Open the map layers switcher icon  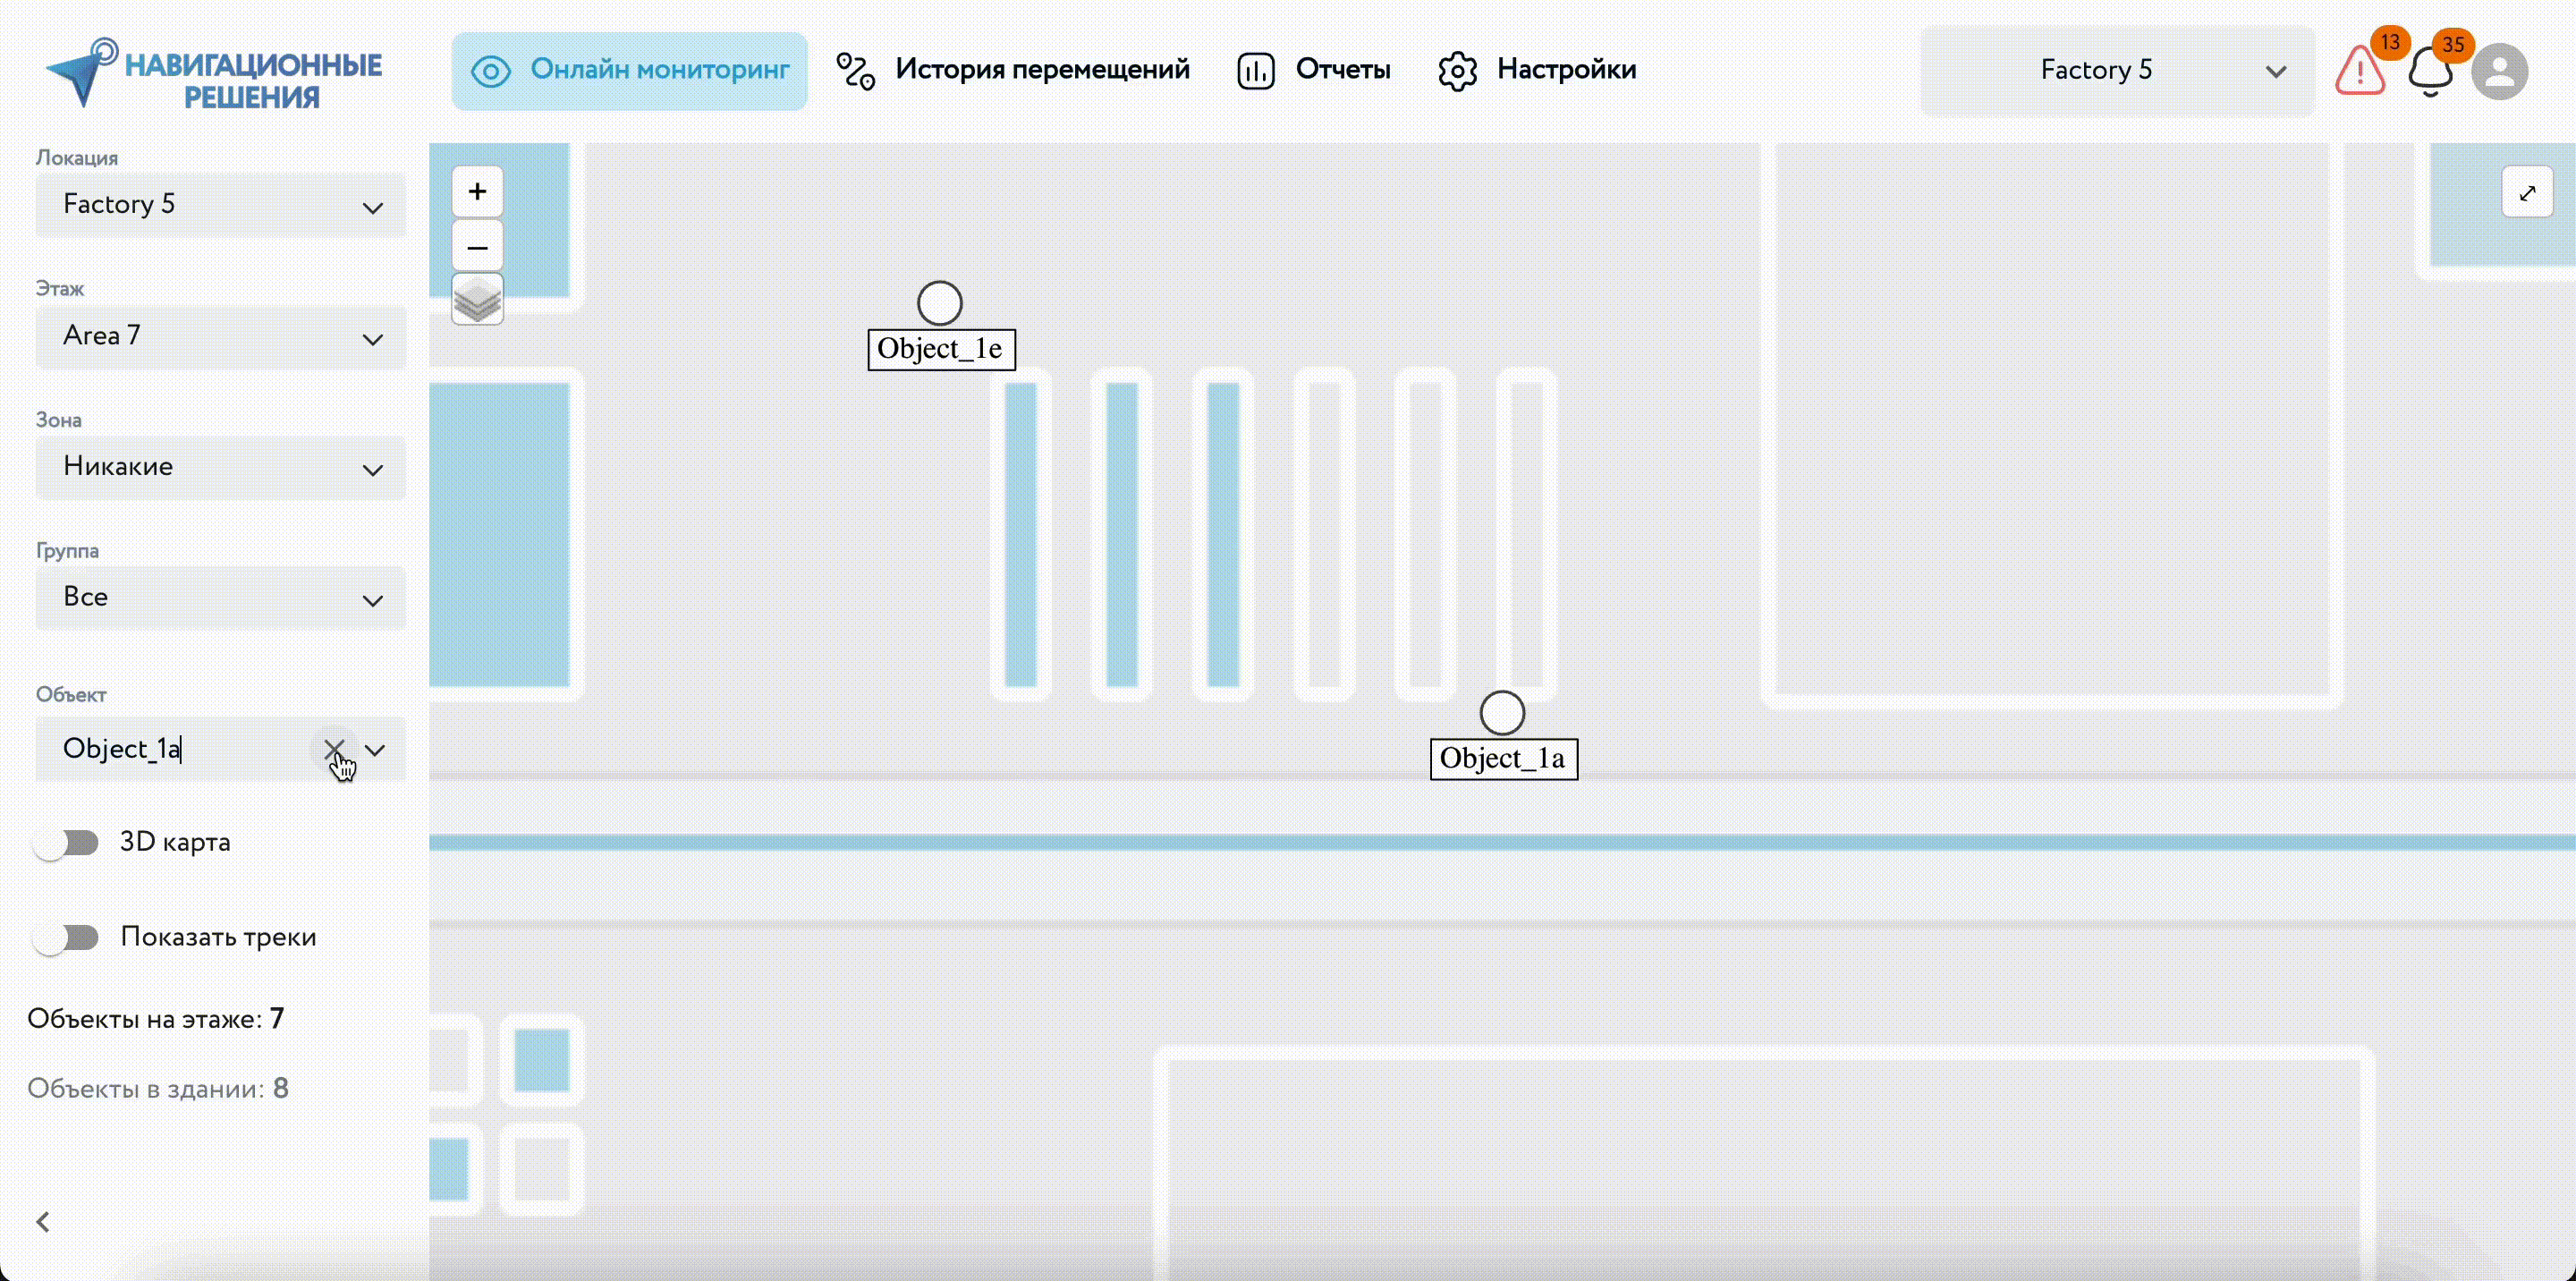[x=477, y=300]
